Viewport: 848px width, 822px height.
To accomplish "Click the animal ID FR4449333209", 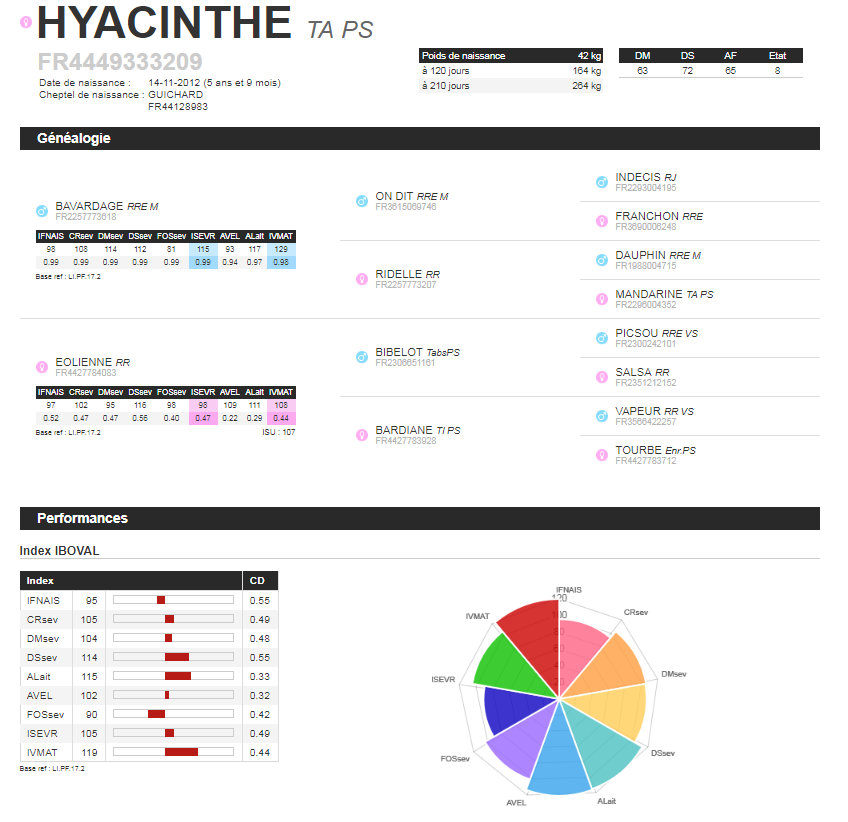I will tap(120, 62).
